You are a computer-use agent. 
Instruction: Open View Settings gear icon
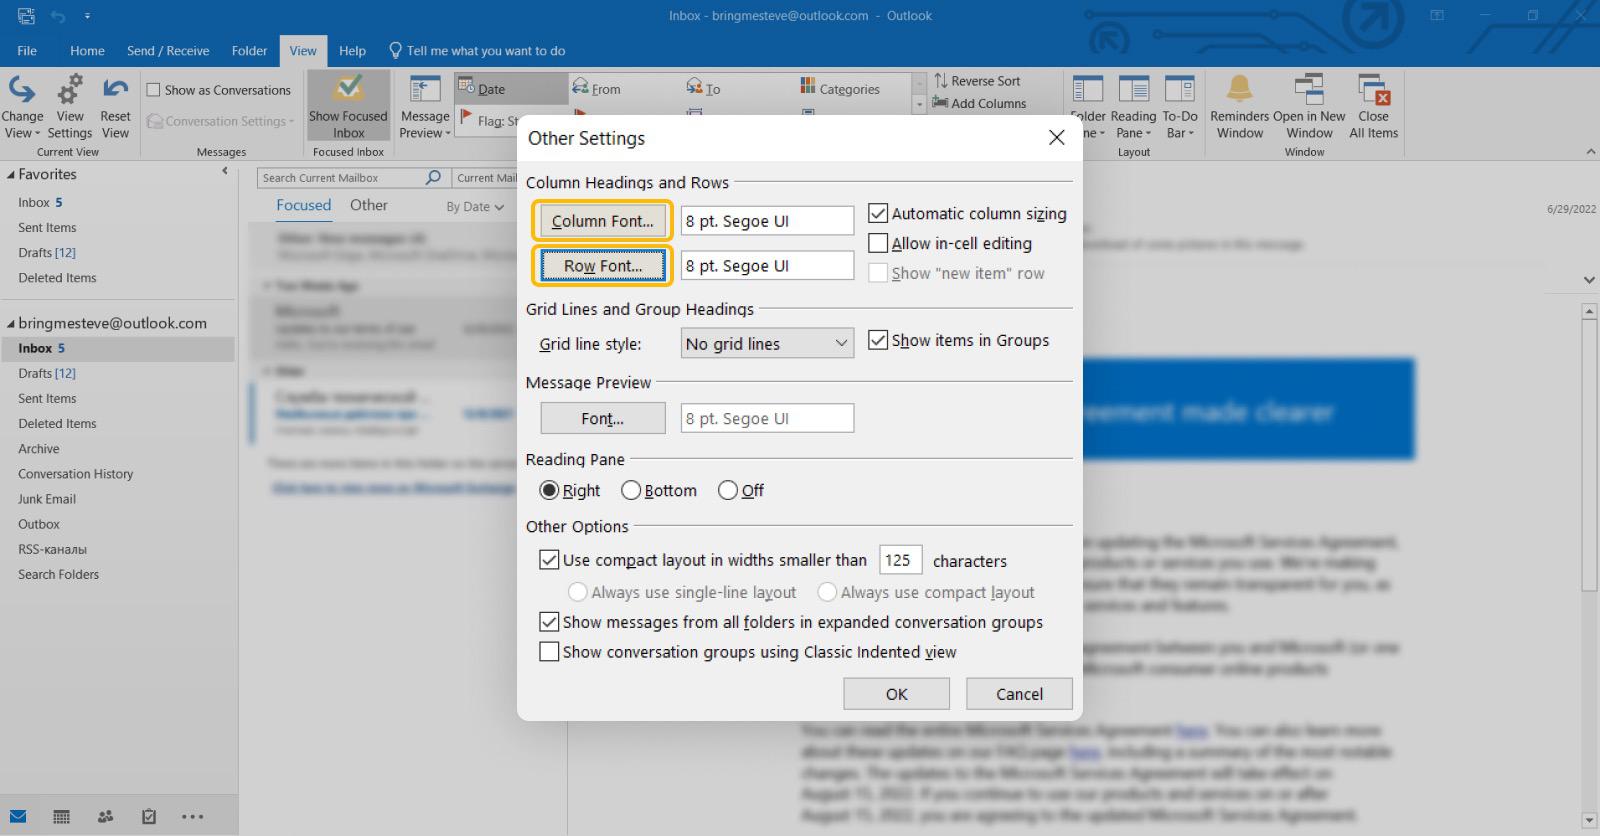click(x=70, y=107)
